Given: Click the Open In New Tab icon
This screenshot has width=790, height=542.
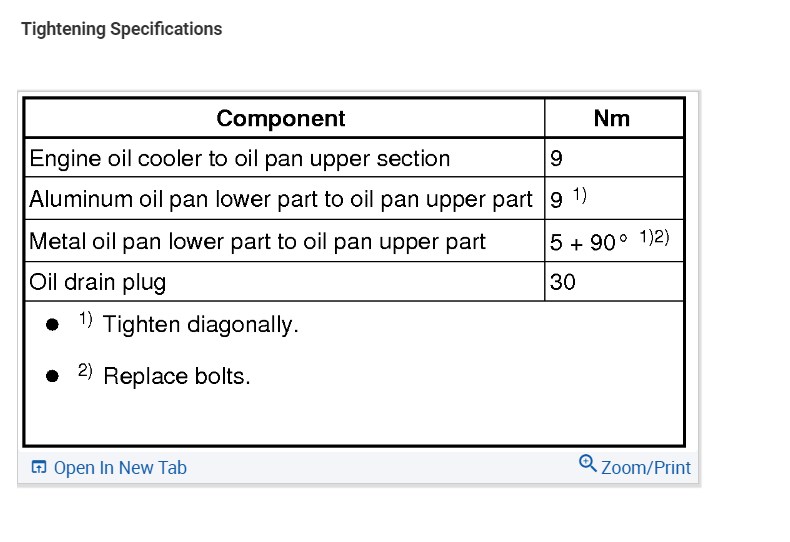Looking at the screenshot, I should 39,467.
